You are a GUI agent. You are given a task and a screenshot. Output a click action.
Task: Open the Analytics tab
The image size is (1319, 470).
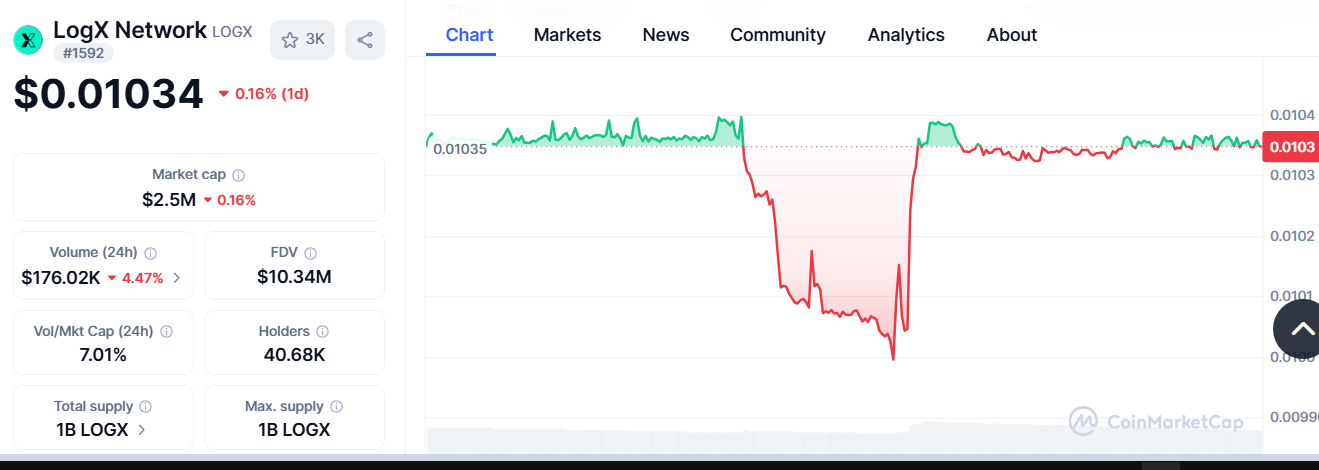[906, 35]
